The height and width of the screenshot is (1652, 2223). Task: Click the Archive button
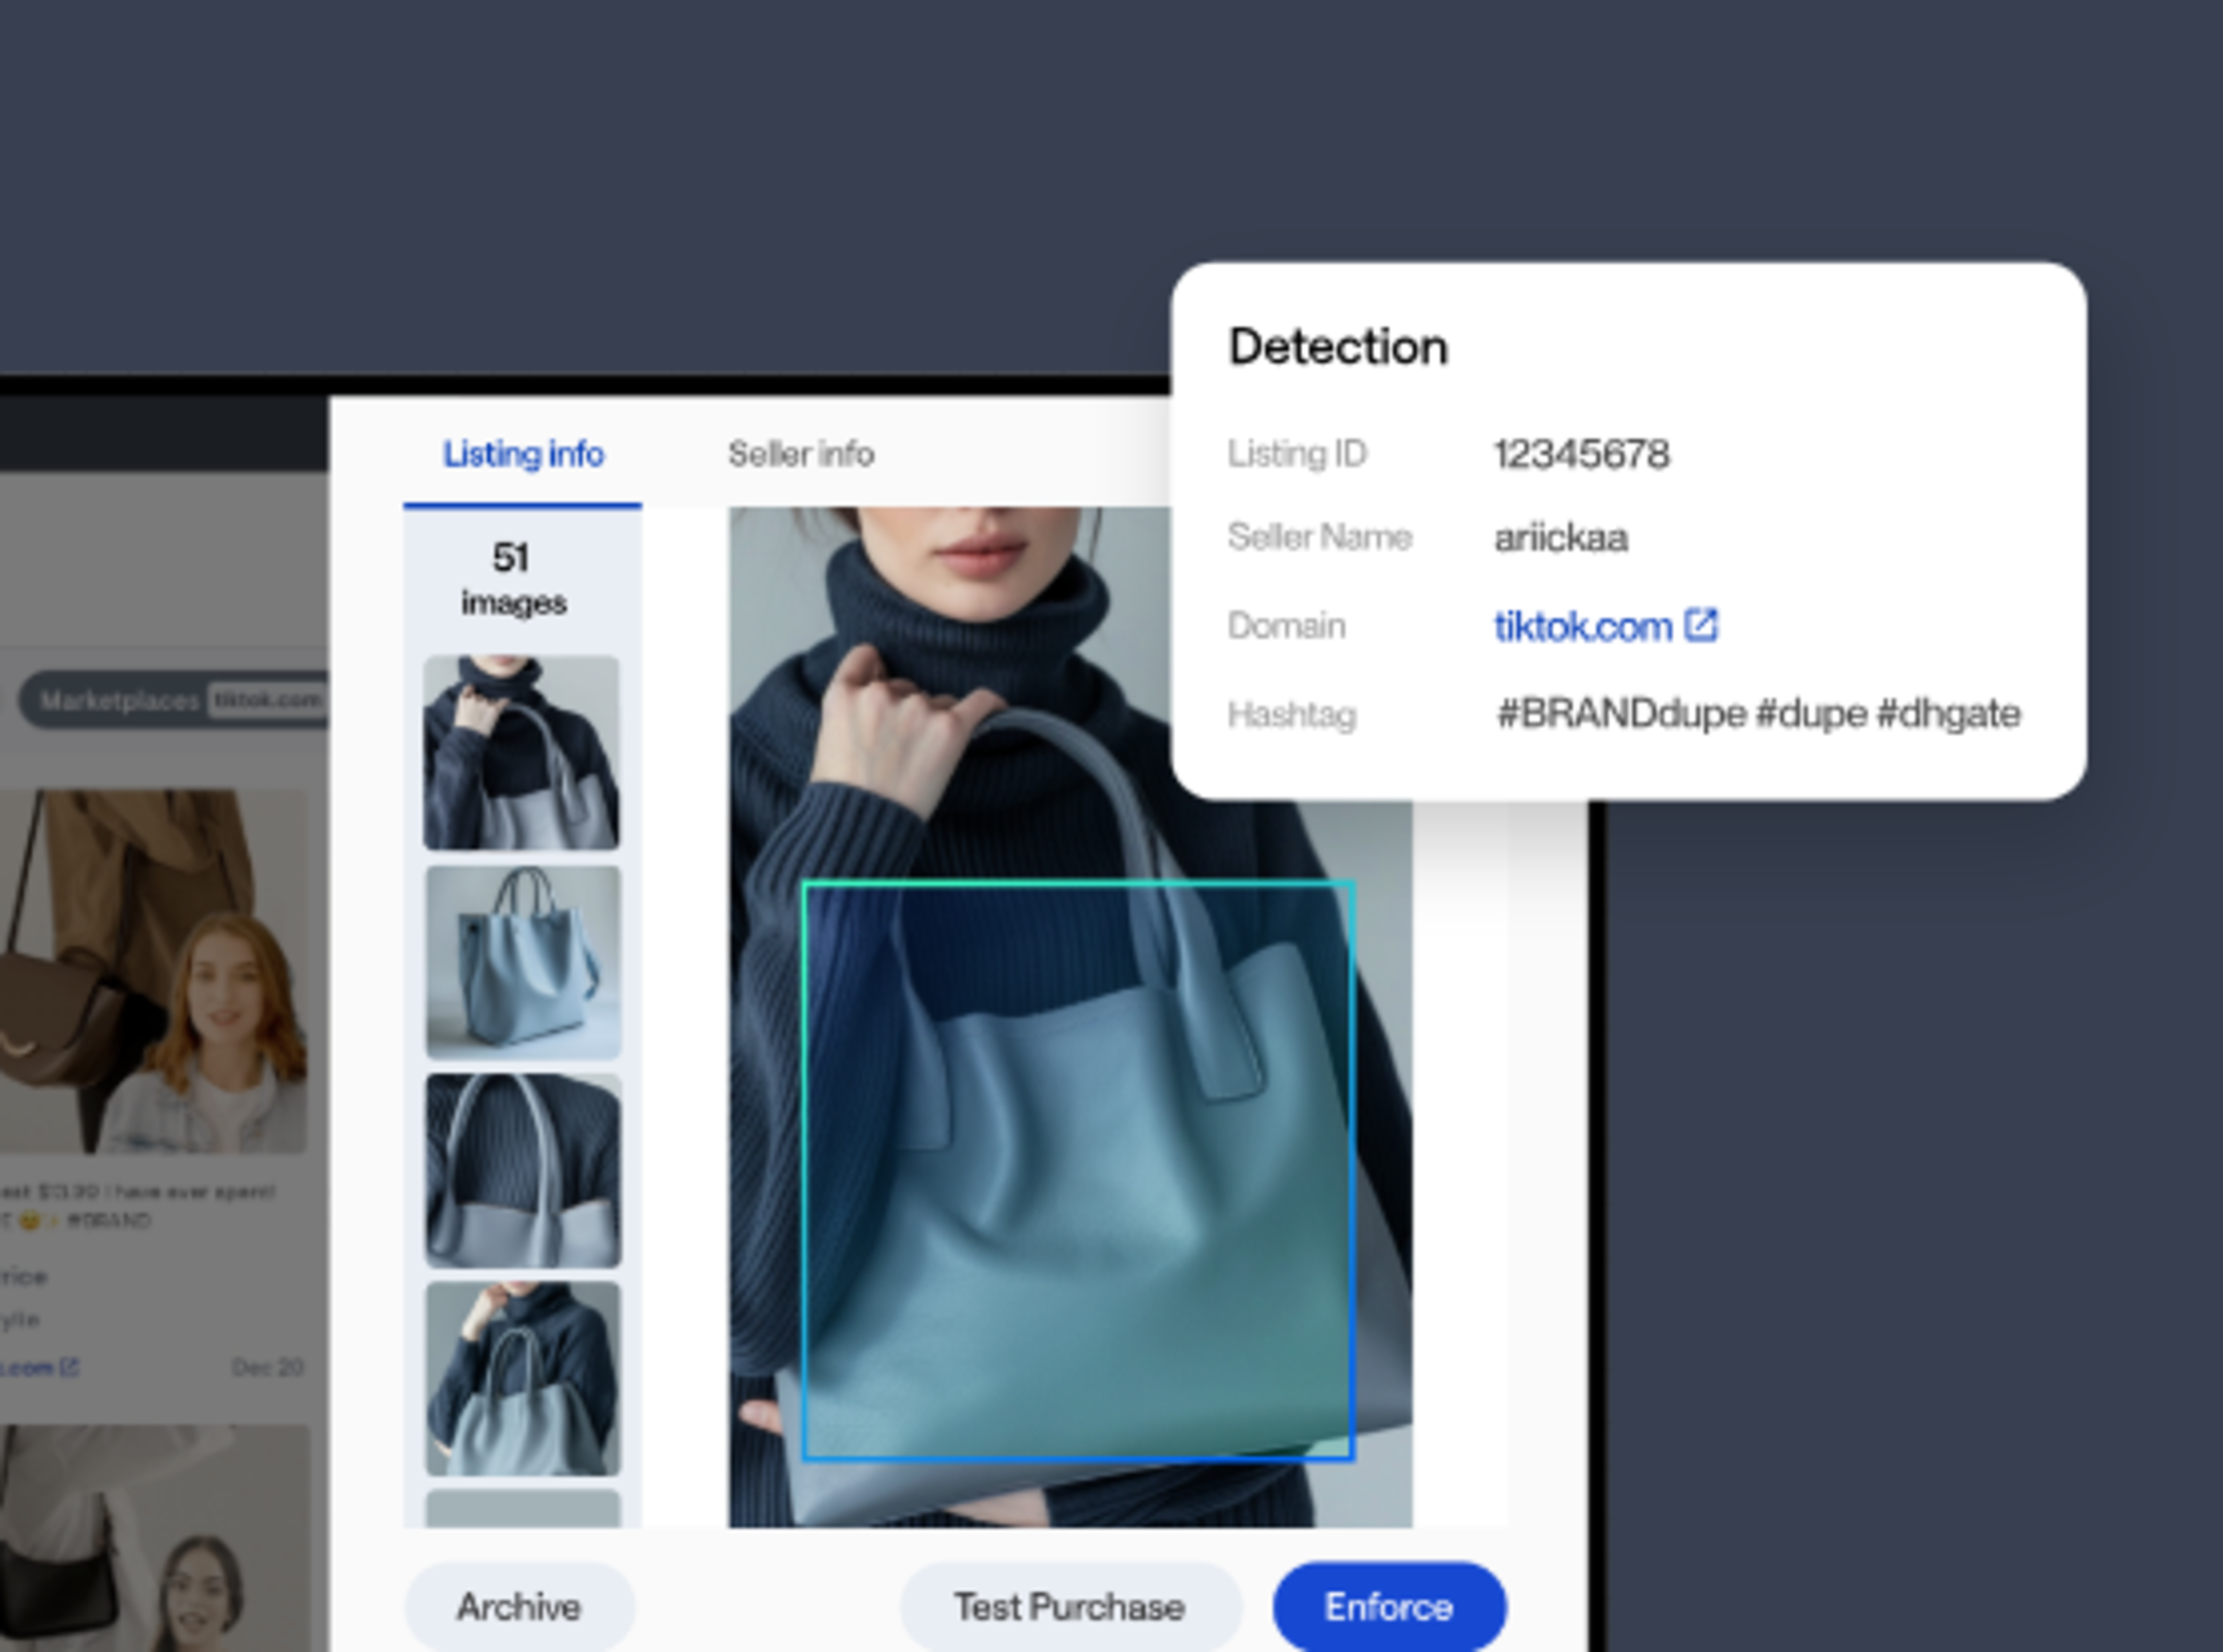518,1606
